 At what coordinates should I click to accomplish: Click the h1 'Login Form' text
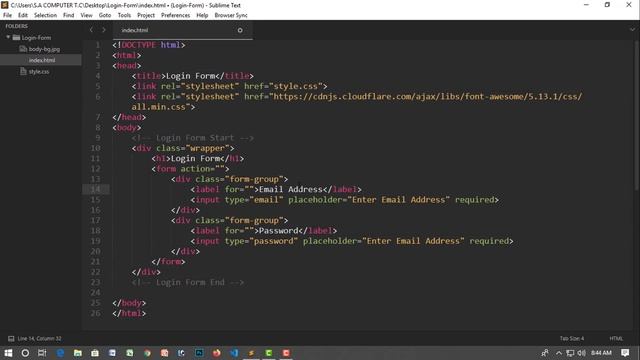(x=195, y=158)
